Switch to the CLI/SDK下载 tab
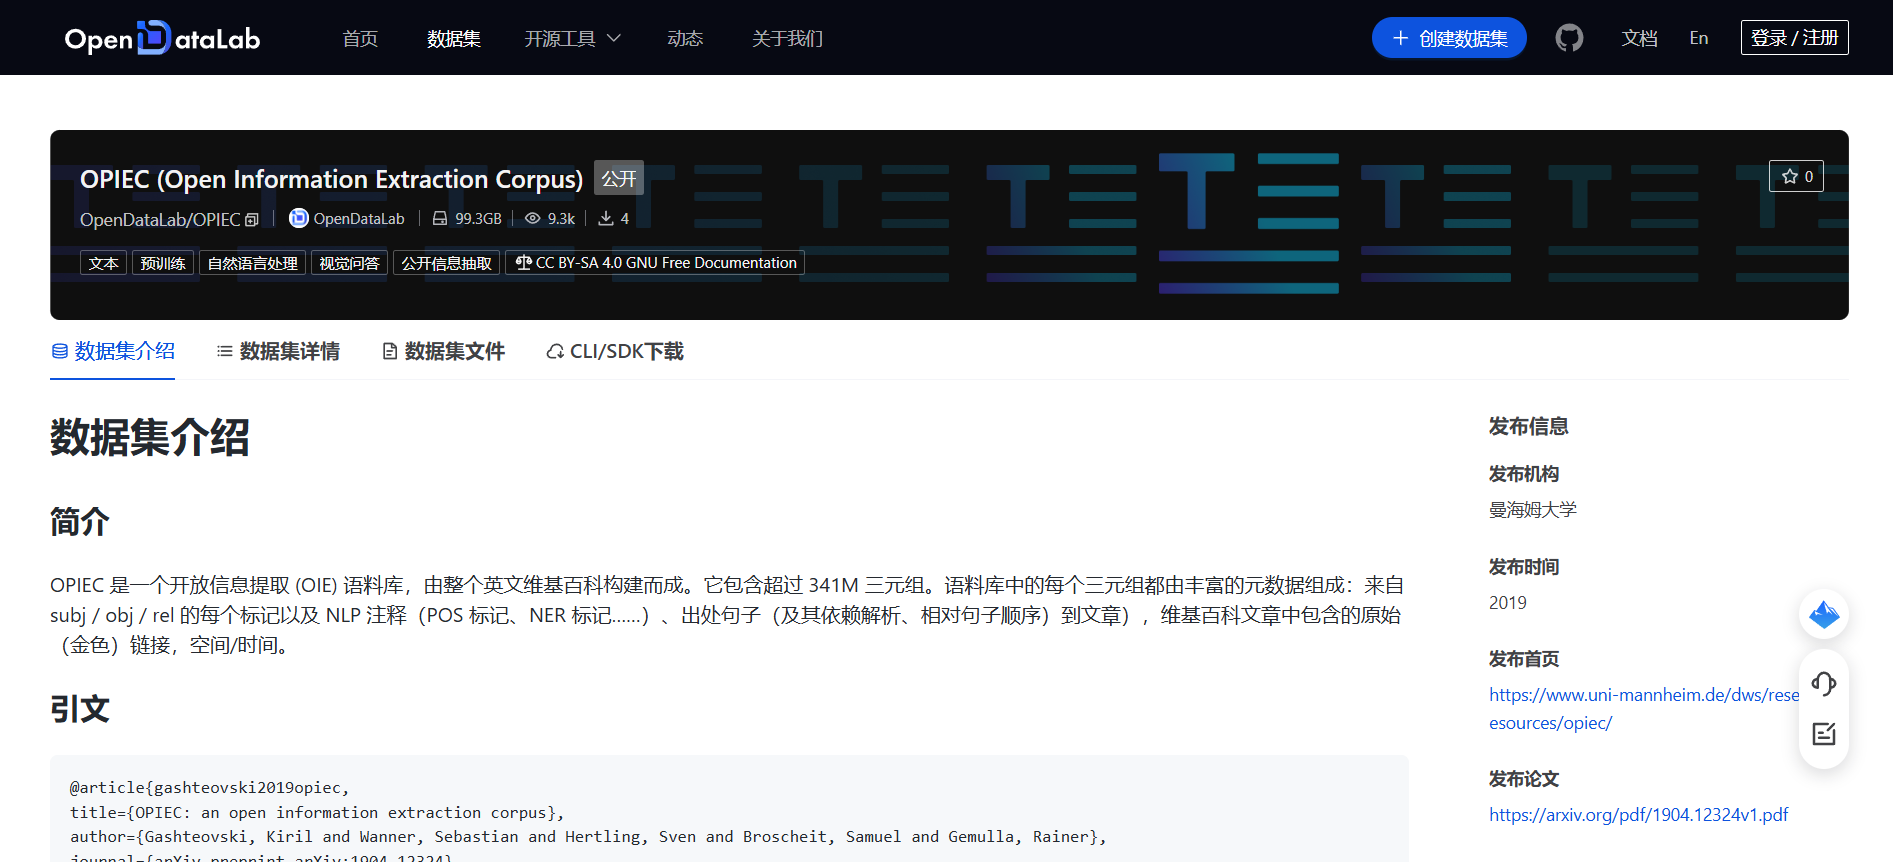The image size is (1893, 862). pos(615,351)
